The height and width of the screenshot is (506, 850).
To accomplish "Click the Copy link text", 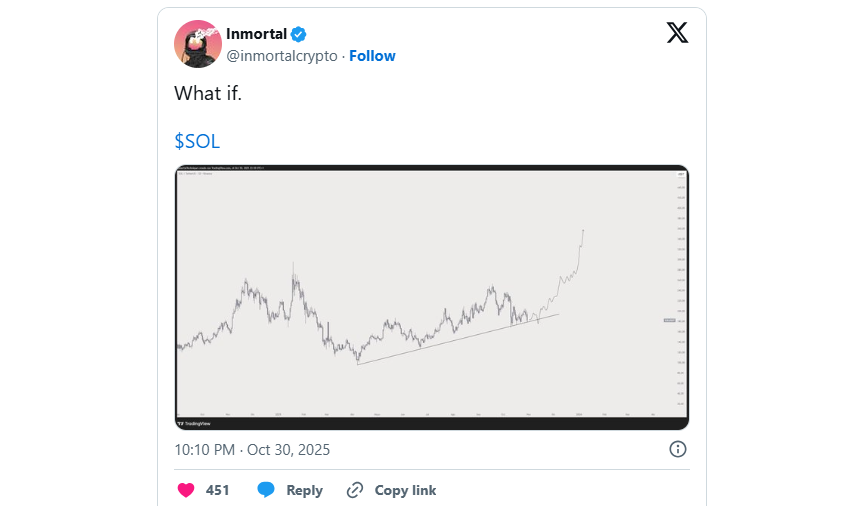I will point(405,490).
